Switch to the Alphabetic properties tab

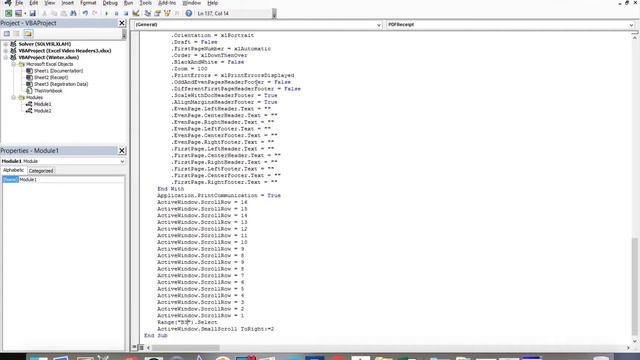point(13,170)
